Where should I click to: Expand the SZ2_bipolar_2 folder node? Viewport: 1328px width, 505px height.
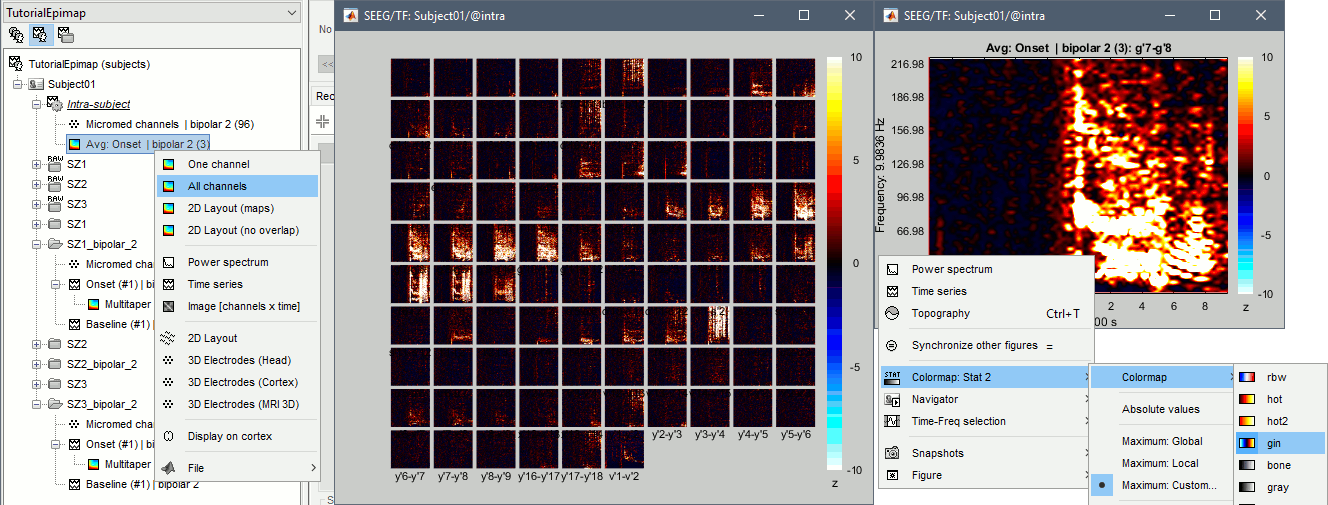[x=37, y=364]
